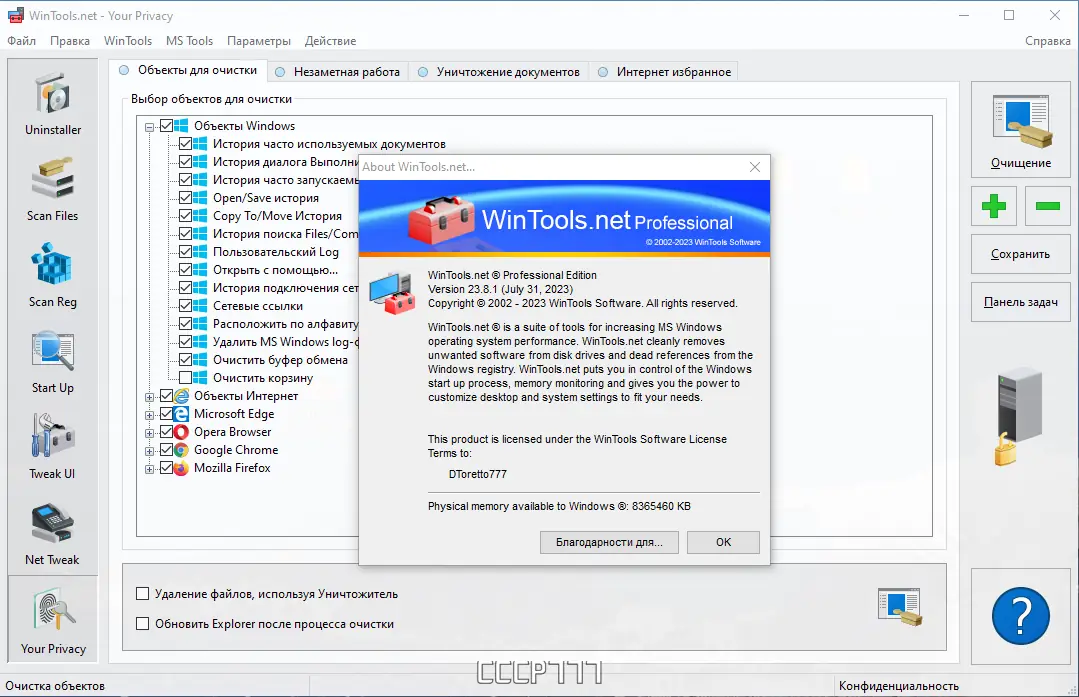Open the Scan Files tool
The height and width of the screenshot is (697, 1079).
53,189
